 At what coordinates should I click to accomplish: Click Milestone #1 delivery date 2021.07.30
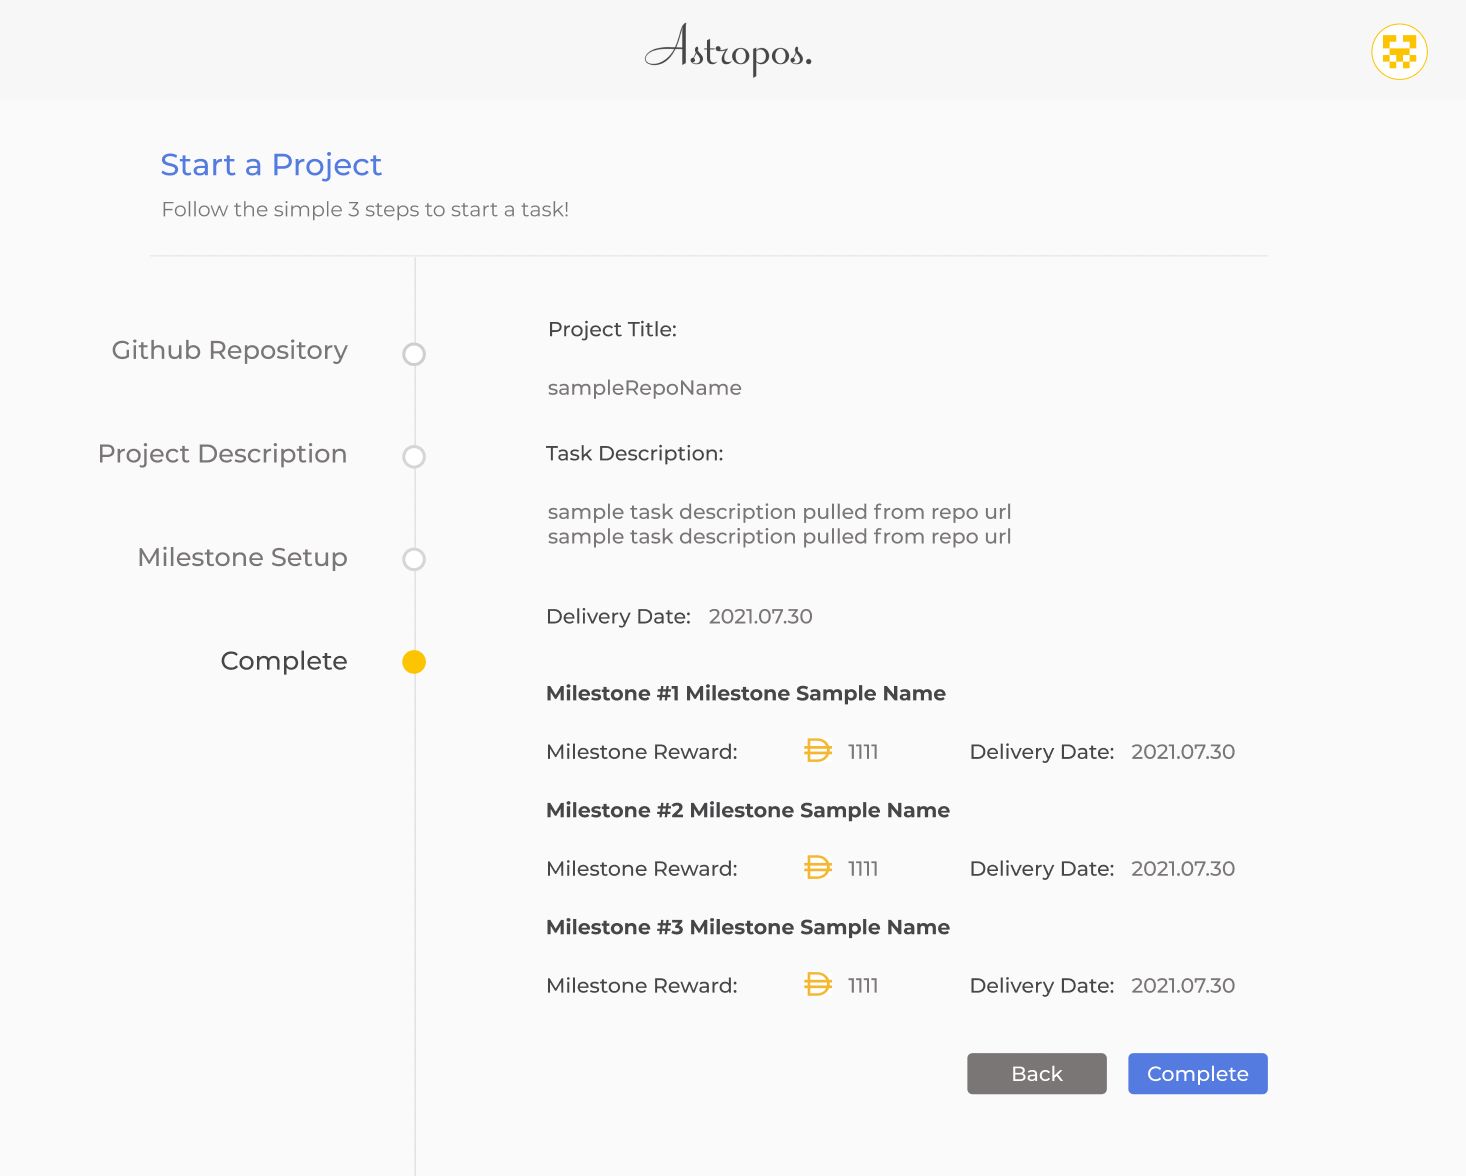click(1183, 752)
